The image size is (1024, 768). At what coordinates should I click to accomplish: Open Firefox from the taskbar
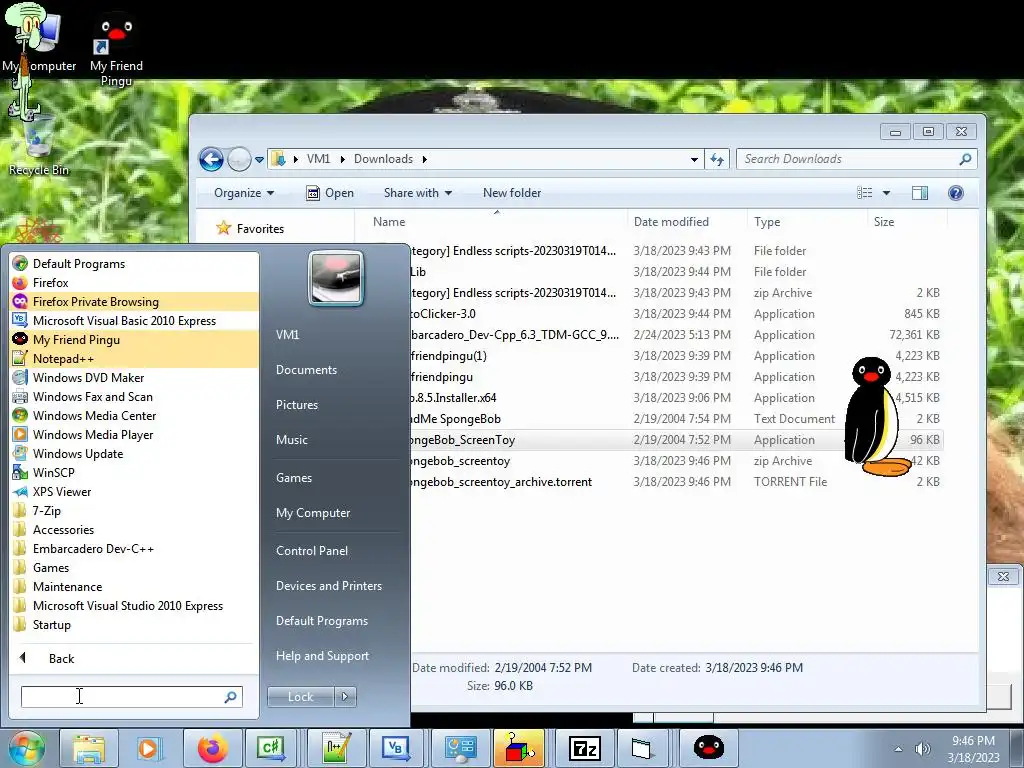click(212, 748)
